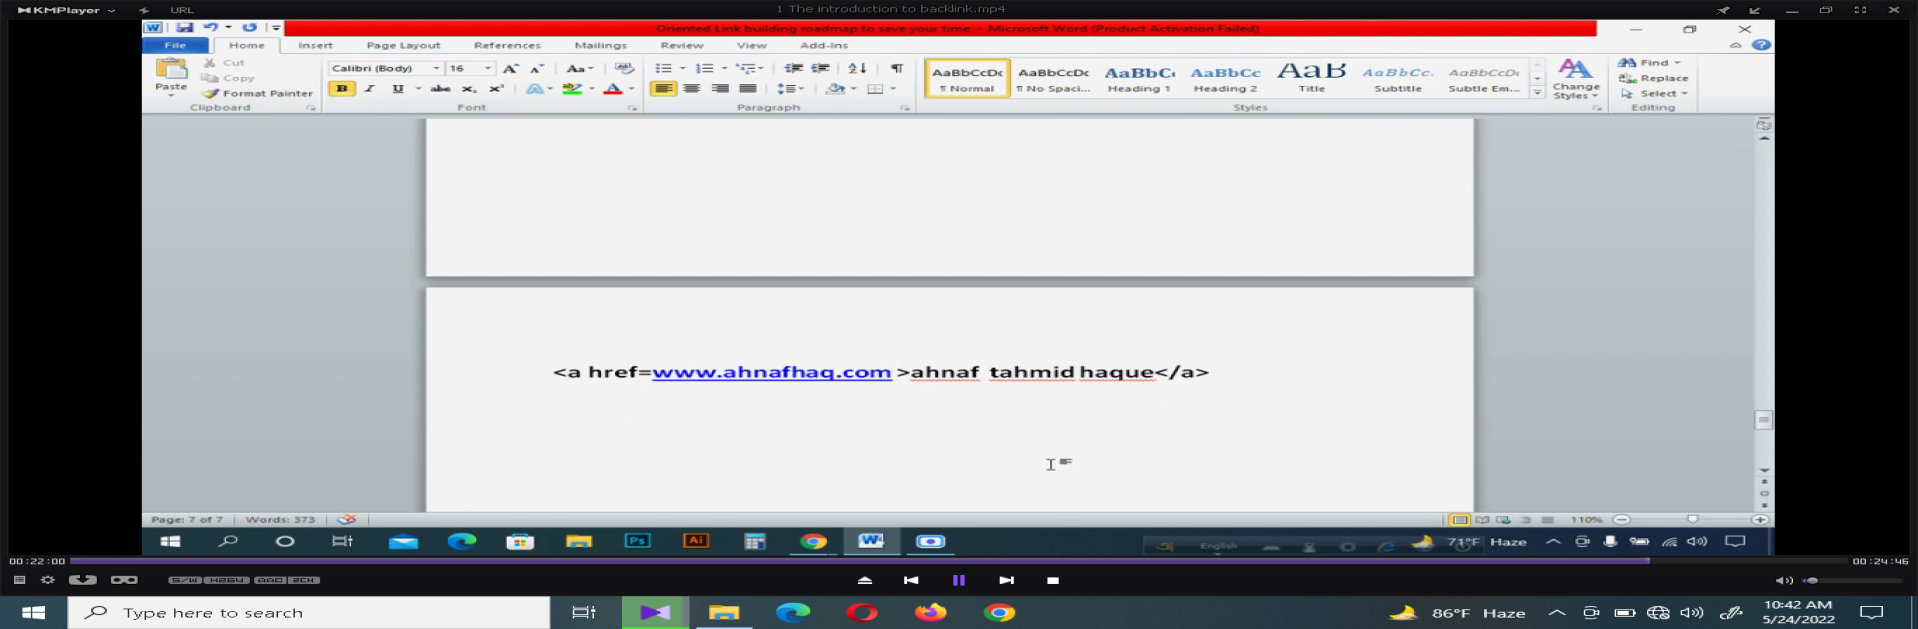Open KMPlayer settings gear icon

[x=48, y=580]
